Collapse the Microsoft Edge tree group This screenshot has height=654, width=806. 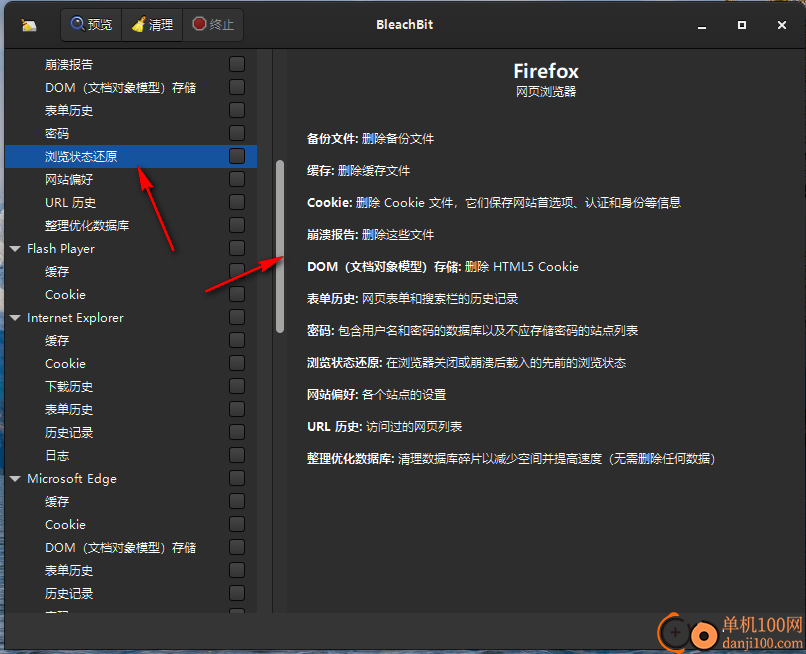coord(15,479)
